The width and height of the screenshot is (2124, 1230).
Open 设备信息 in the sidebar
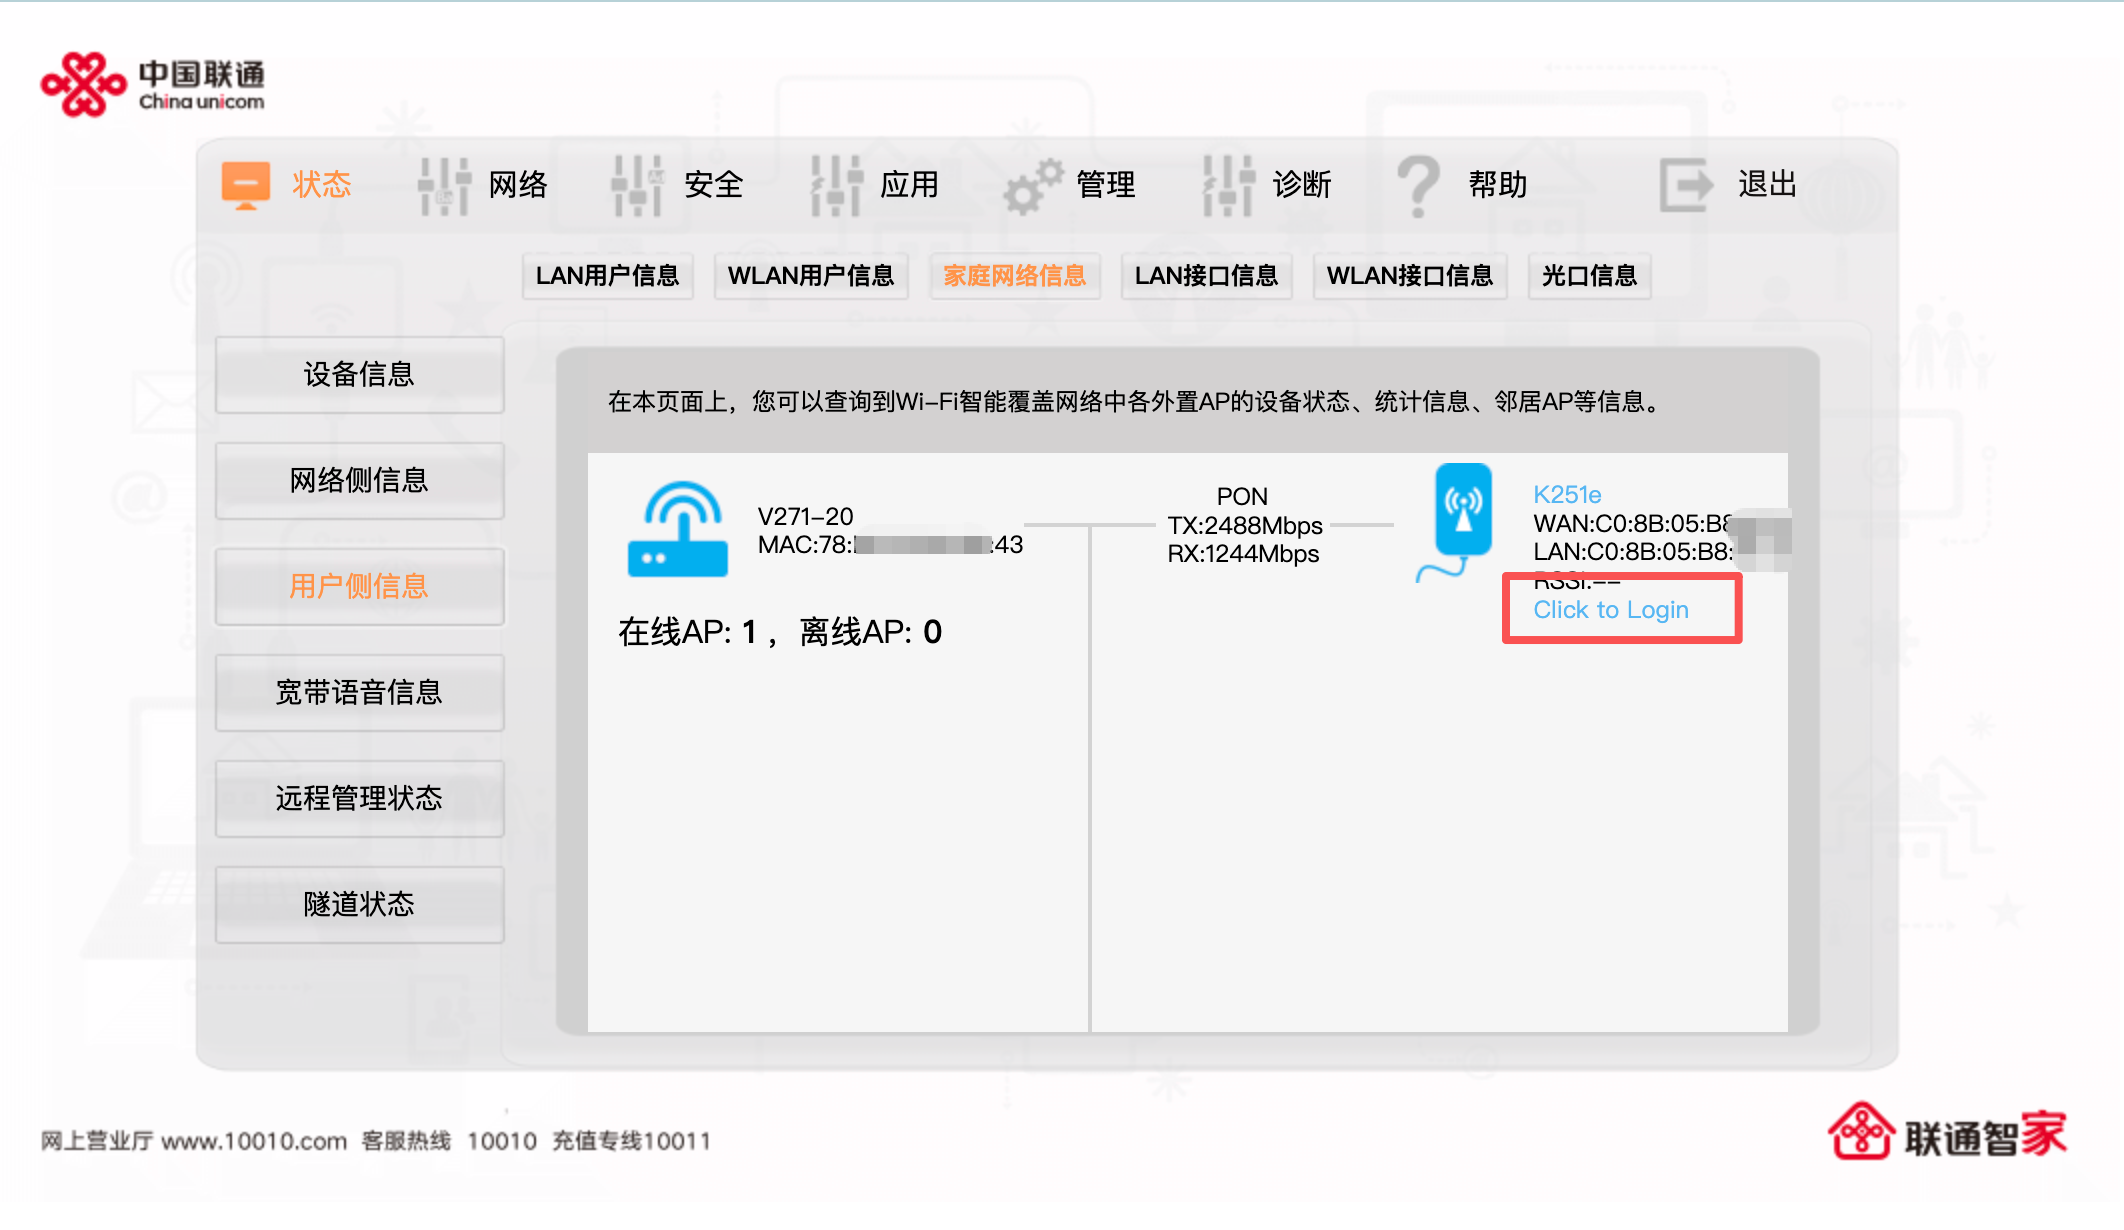(x=359, y=375)
